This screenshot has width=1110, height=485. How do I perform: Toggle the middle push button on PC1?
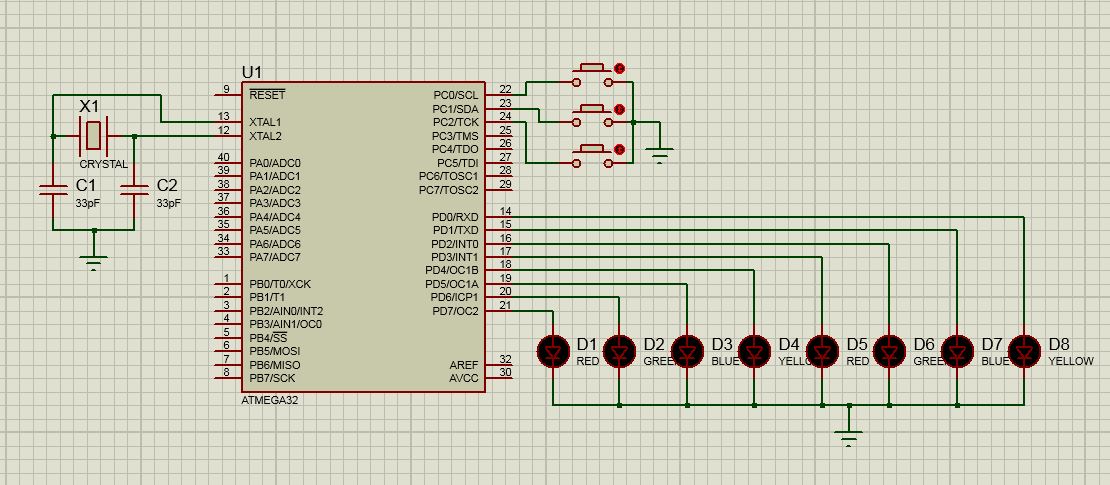(593, 116)
